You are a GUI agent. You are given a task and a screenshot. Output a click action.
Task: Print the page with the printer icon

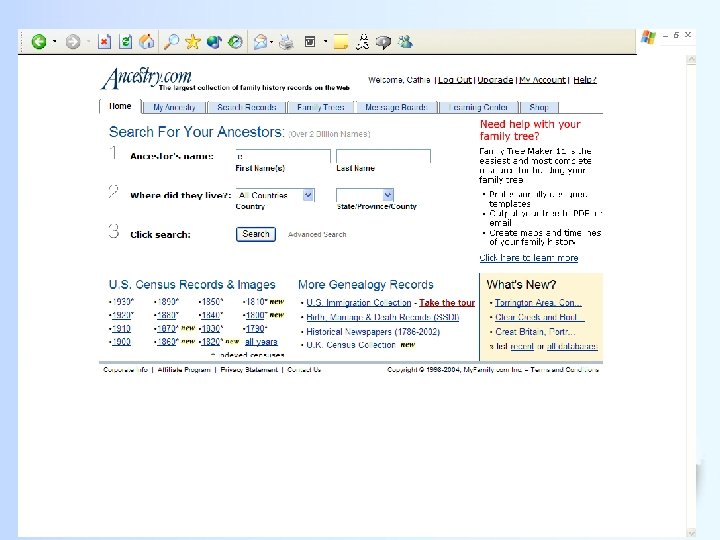pos(287,42)
